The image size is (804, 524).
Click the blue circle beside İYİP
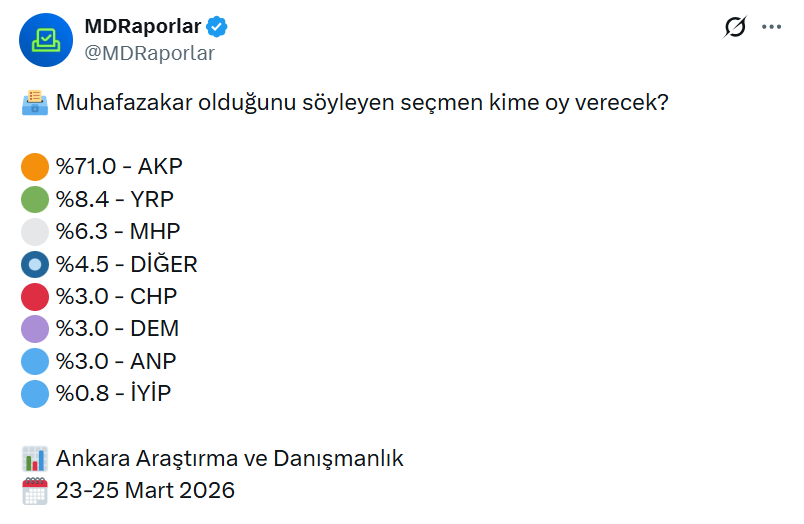pos(35,394)
